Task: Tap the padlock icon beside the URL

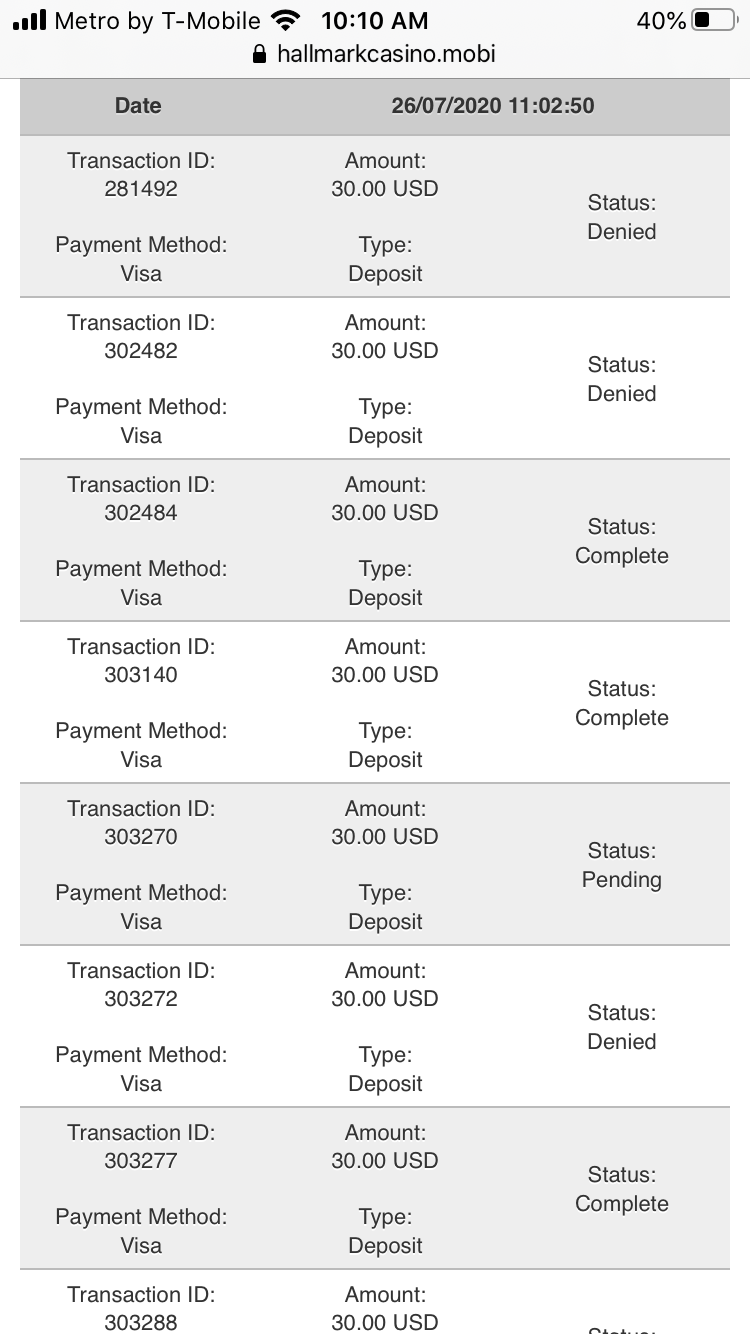Action: (261, 53)
